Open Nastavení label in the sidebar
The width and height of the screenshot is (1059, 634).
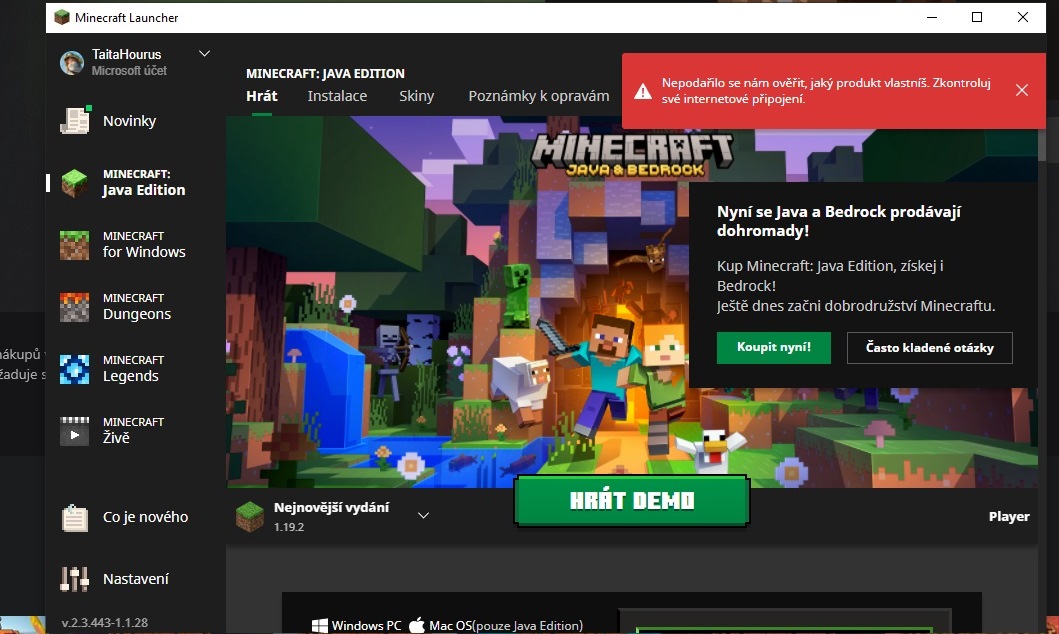[136, 579]
